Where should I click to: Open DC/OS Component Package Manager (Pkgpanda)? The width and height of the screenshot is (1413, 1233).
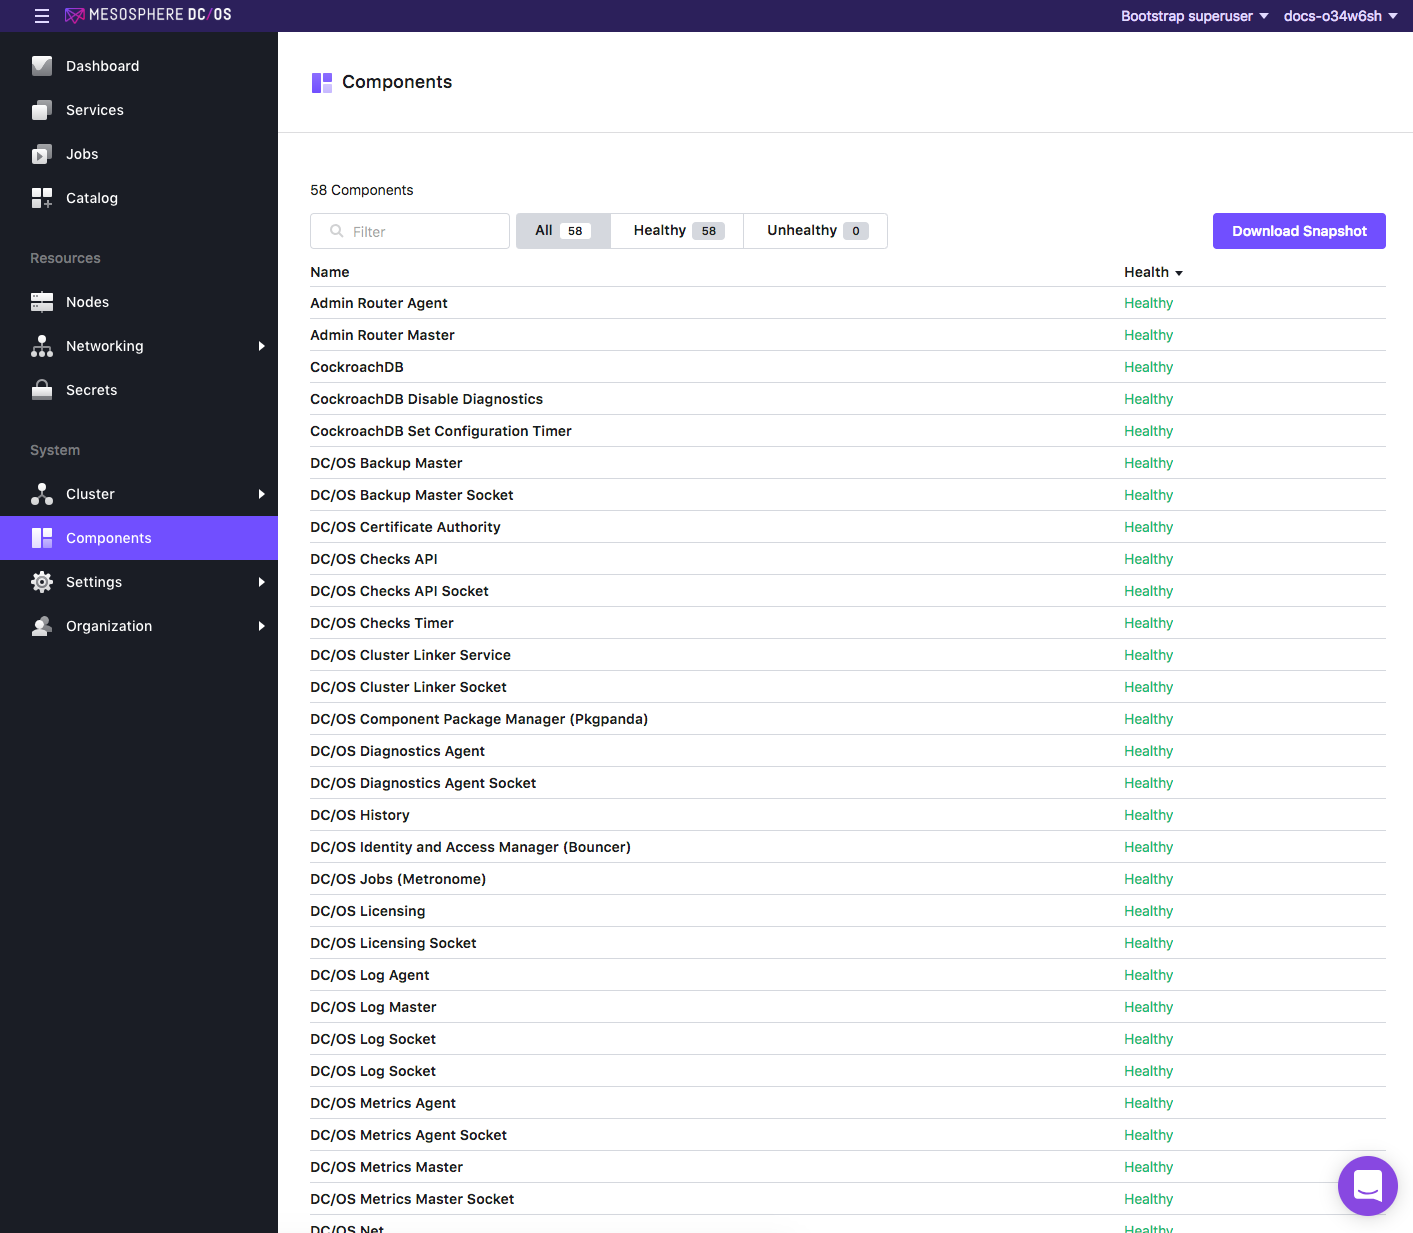tap(479, 719)
